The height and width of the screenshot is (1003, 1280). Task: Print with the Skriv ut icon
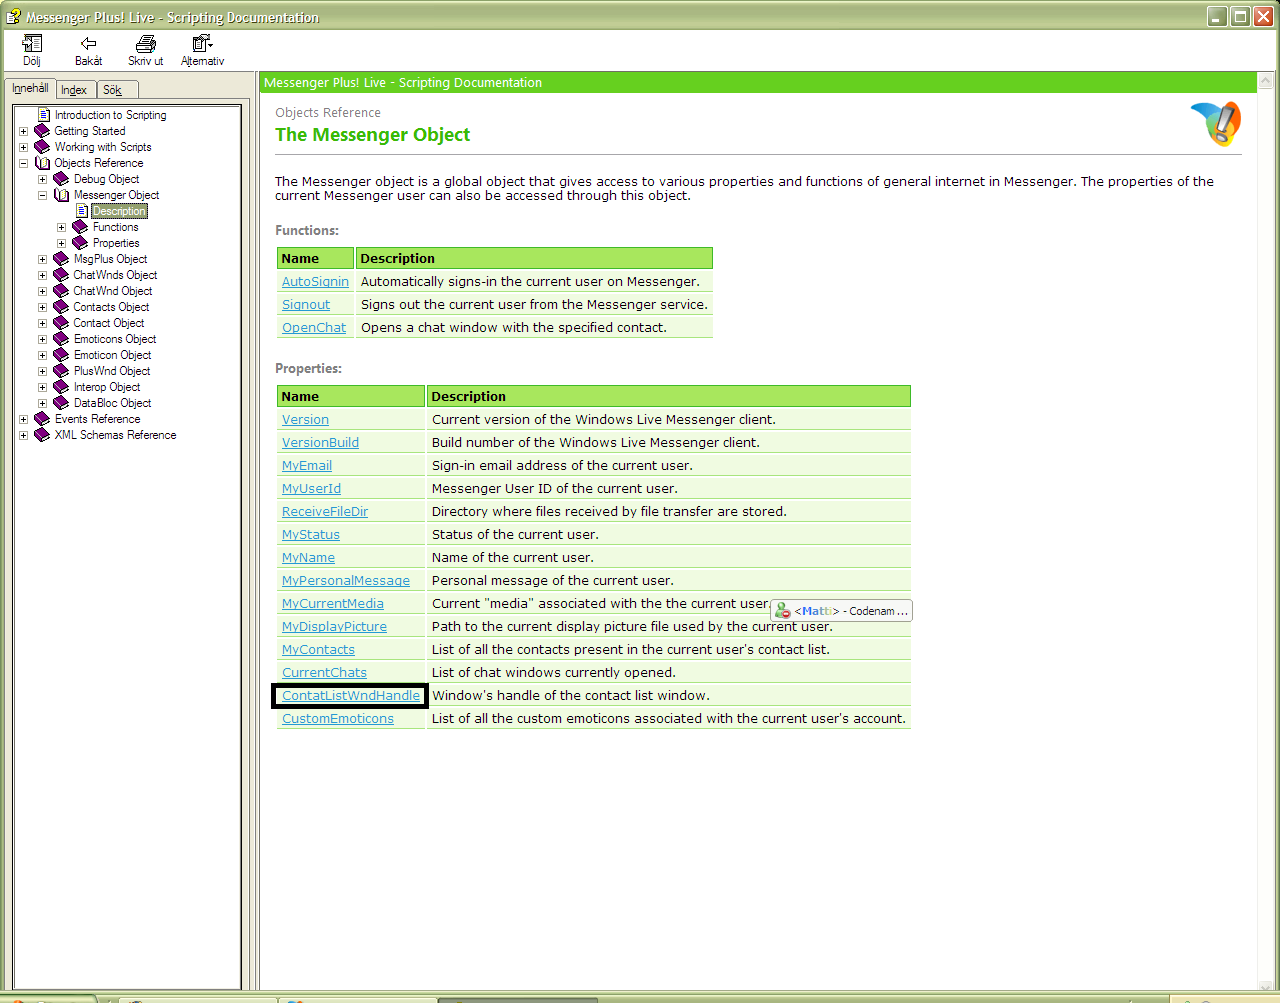(146, 43)
